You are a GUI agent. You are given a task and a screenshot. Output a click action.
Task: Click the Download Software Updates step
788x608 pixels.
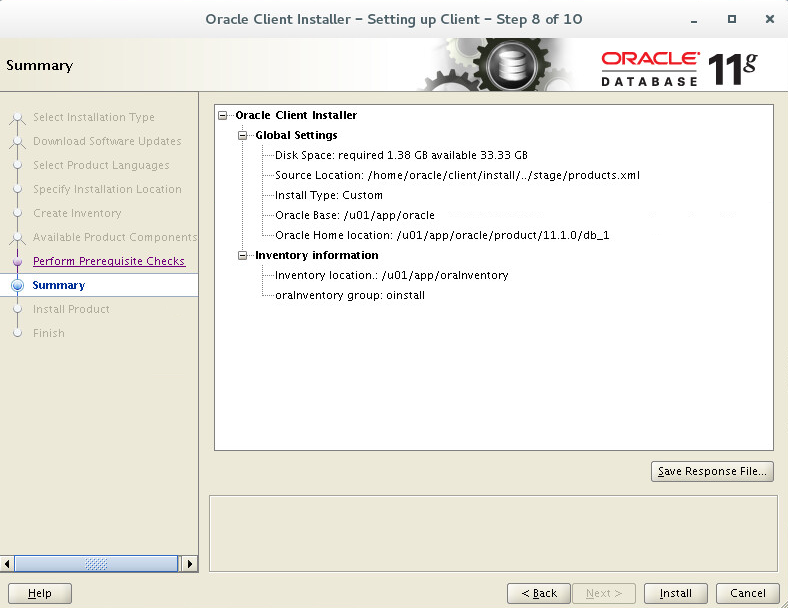tap(107, 141)
